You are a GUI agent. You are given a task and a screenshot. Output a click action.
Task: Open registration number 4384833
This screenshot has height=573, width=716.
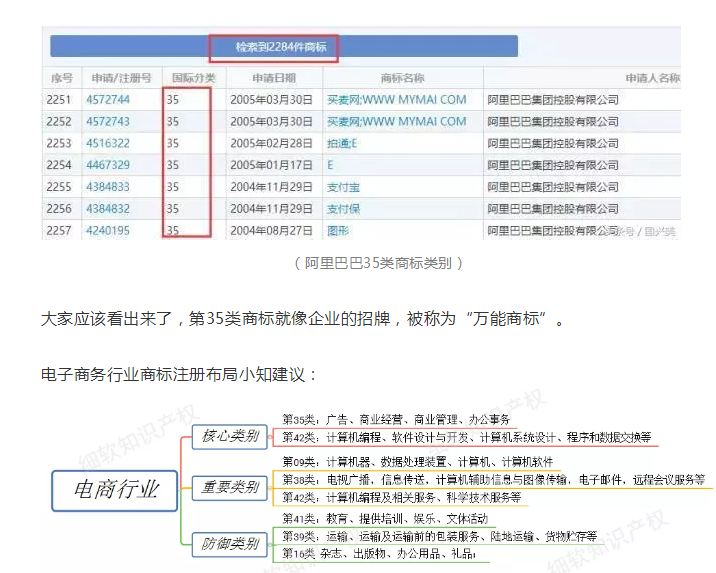pyautogui.click(x=107, y=187)
